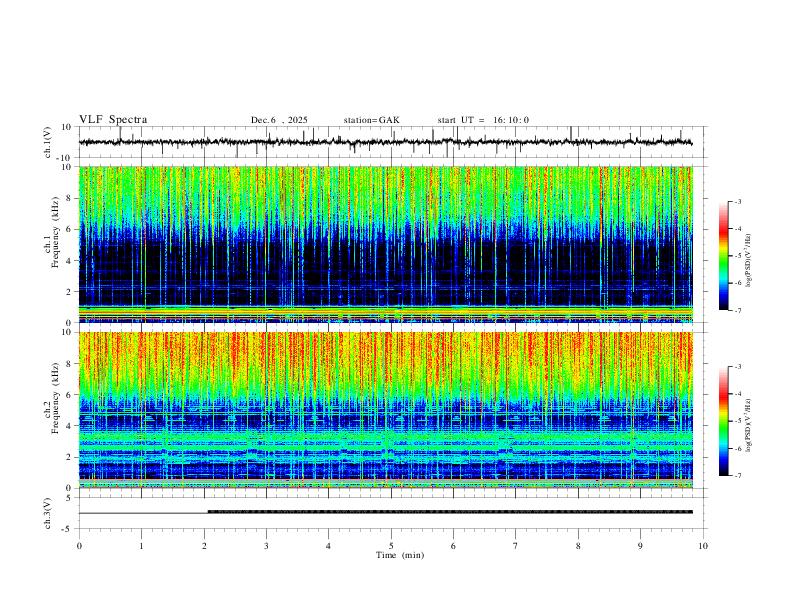Image resolution: width=792 pixels, height=612 pixels.
Task: Click the ch.1 colorbar '-3' value
Action: [737, 201]
